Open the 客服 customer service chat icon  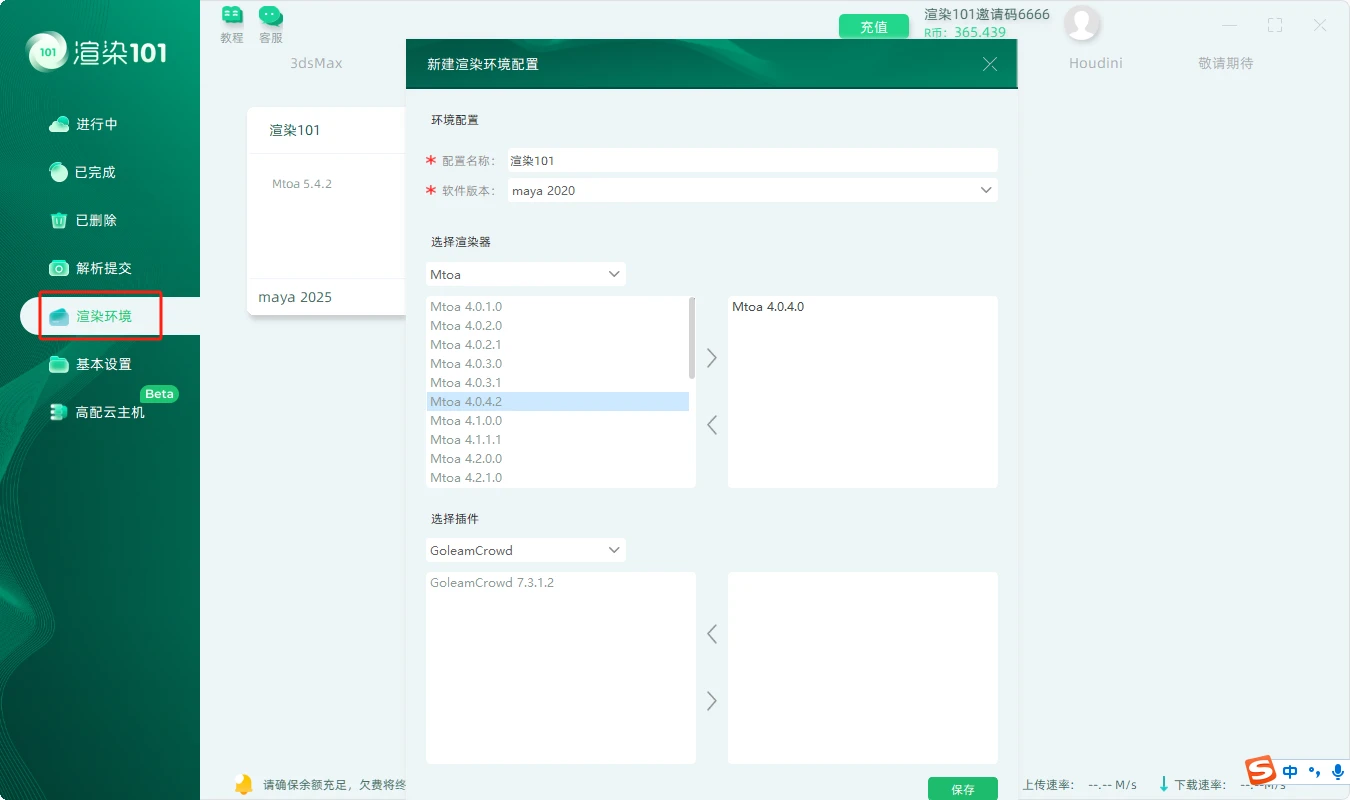click(270, 15)
